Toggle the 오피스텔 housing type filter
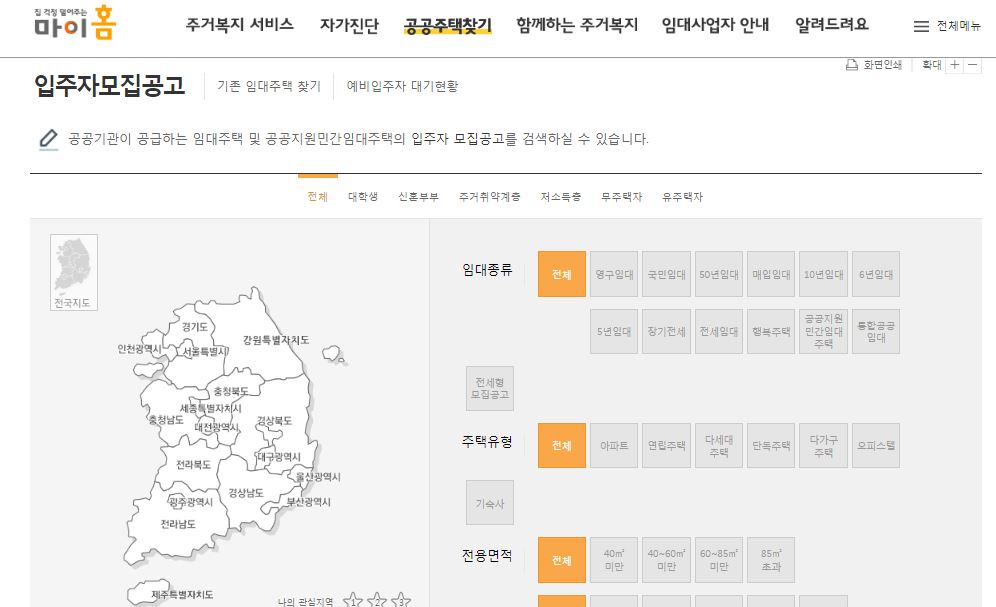 tap(875, 445)
